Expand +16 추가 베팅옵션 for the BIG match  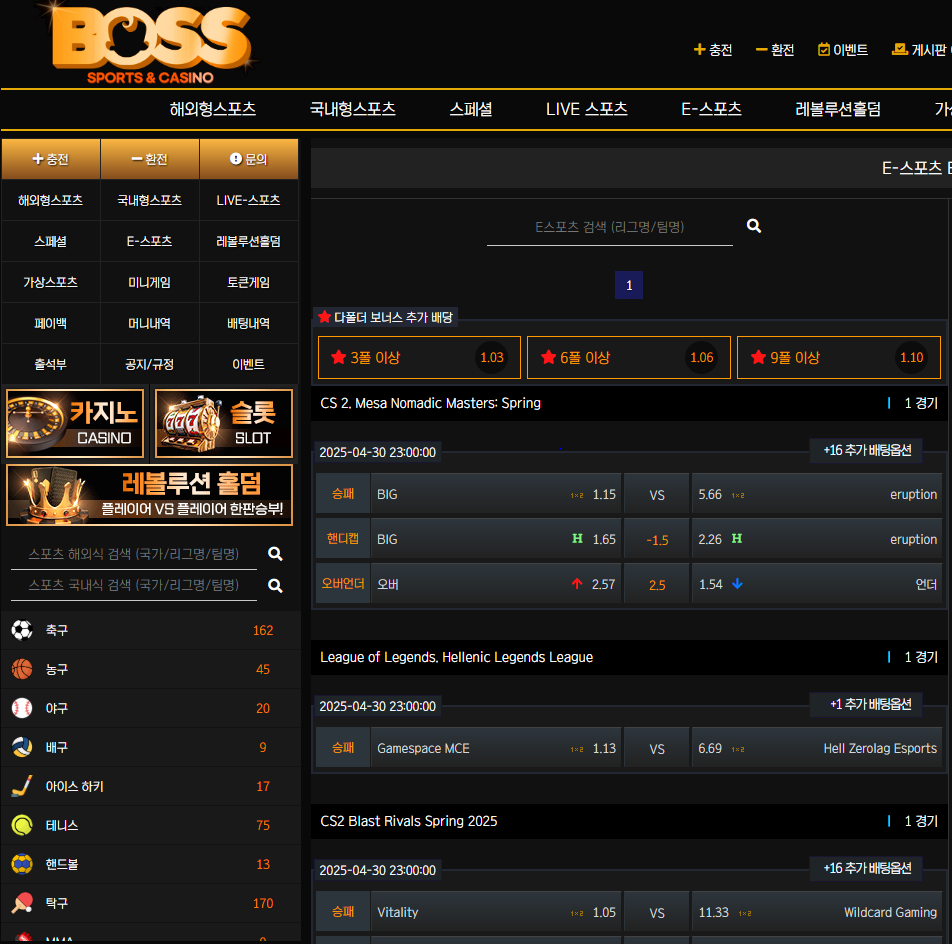point(866,450)
